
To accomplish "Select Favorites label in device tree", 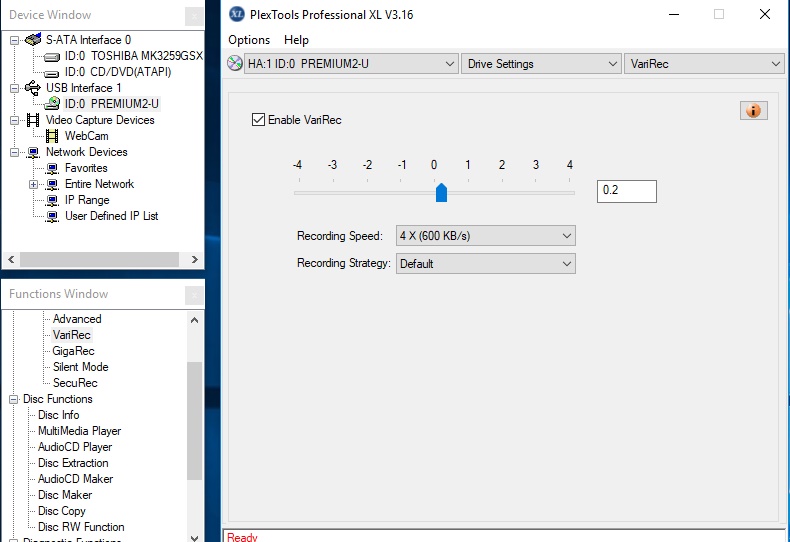I will pos(86,168).
